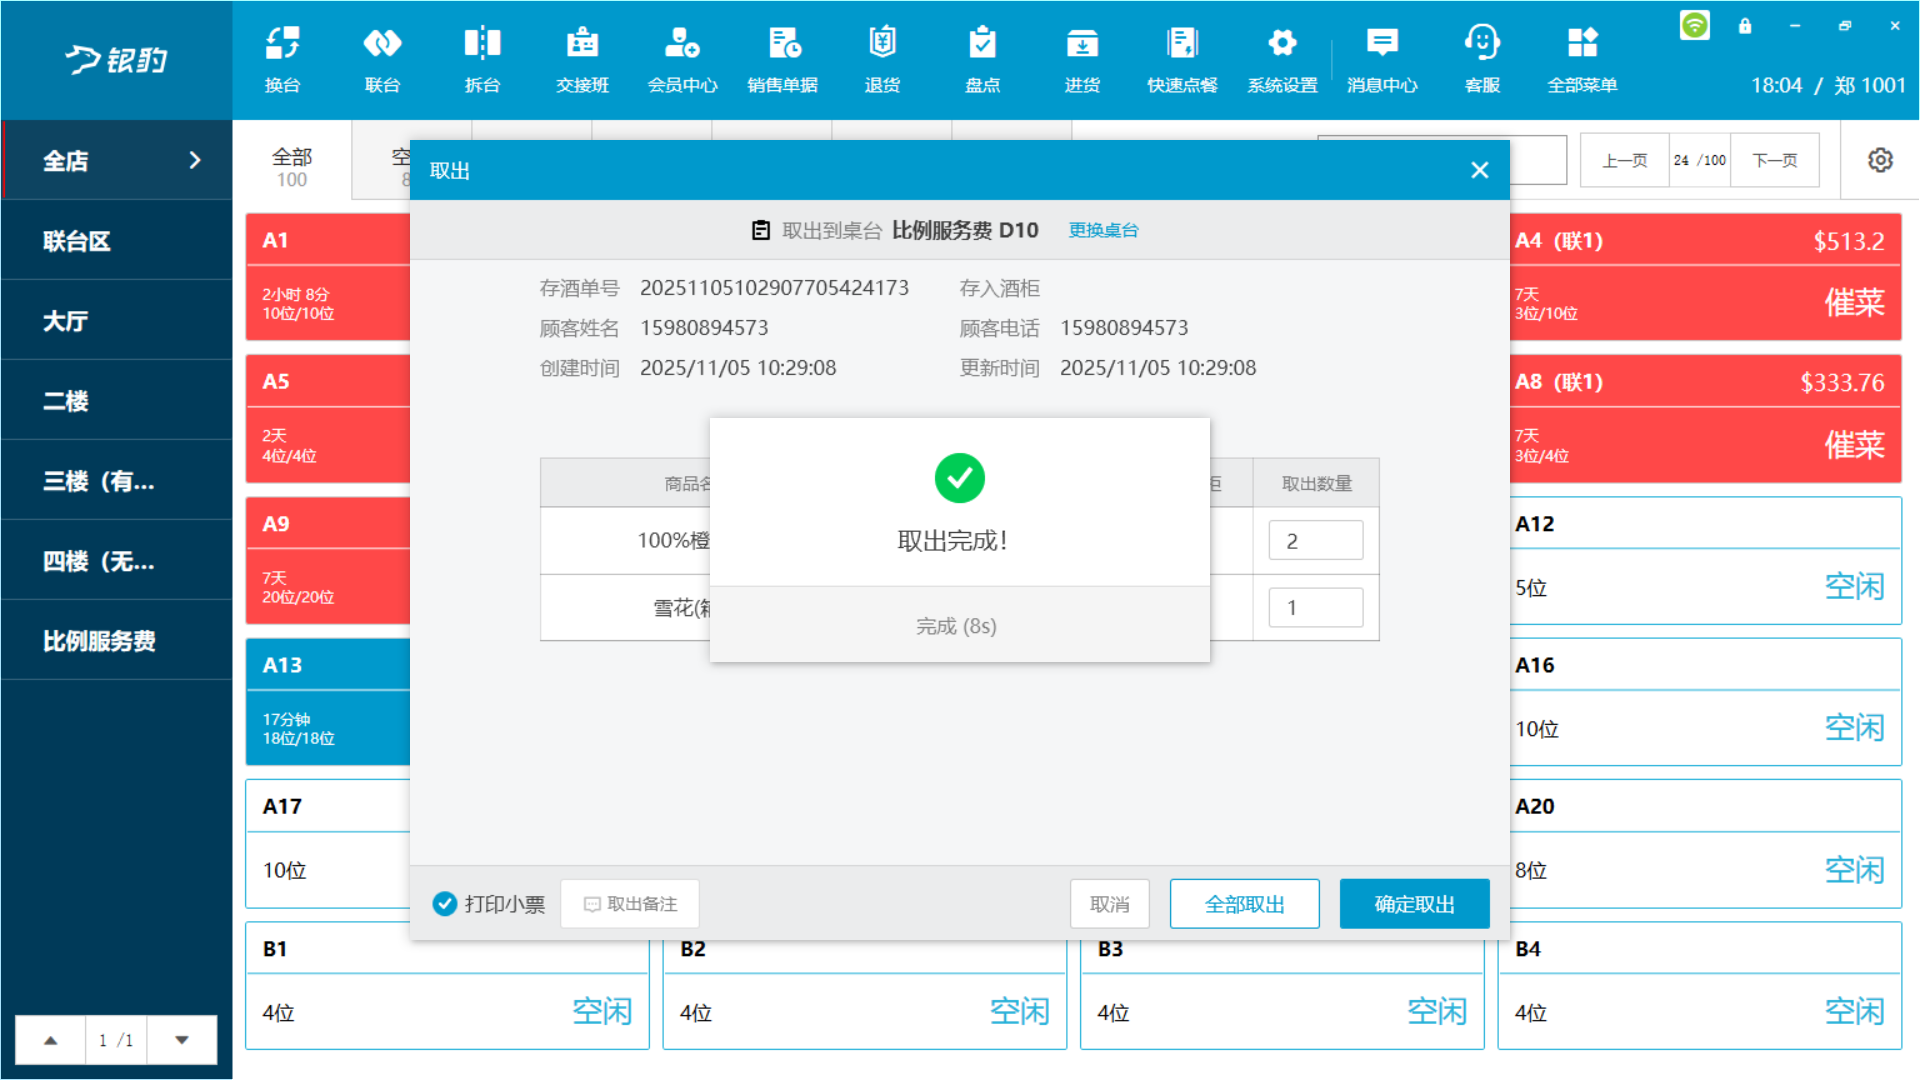Click sidebar page down arrow

(x=182, y=1040)
